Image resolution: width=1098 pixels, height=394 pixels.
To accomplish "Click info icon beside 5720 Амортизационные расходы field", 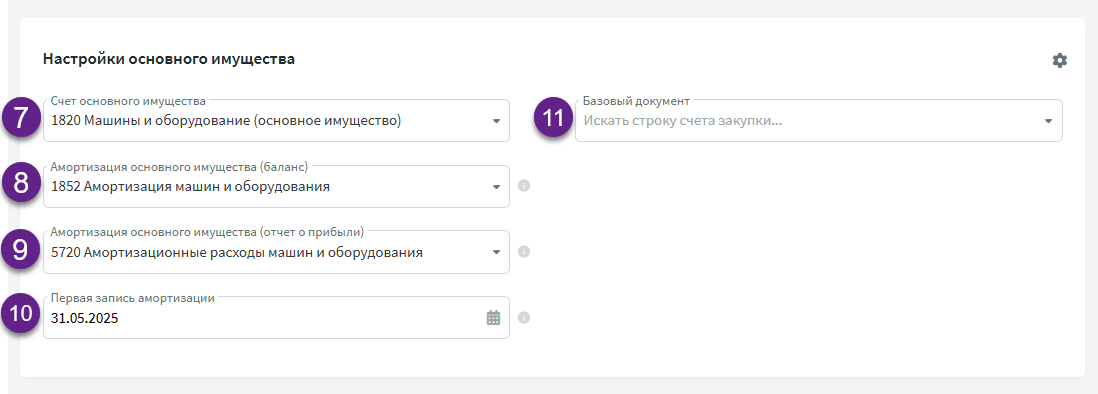I will (524, 252).
